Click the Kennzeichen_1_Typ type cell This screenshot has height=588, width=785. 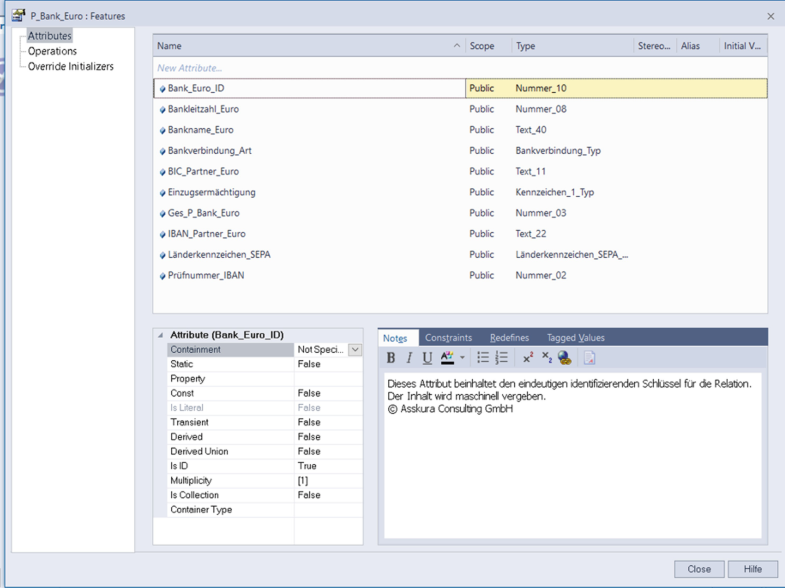pyautogui.click(x=554, y=192)
